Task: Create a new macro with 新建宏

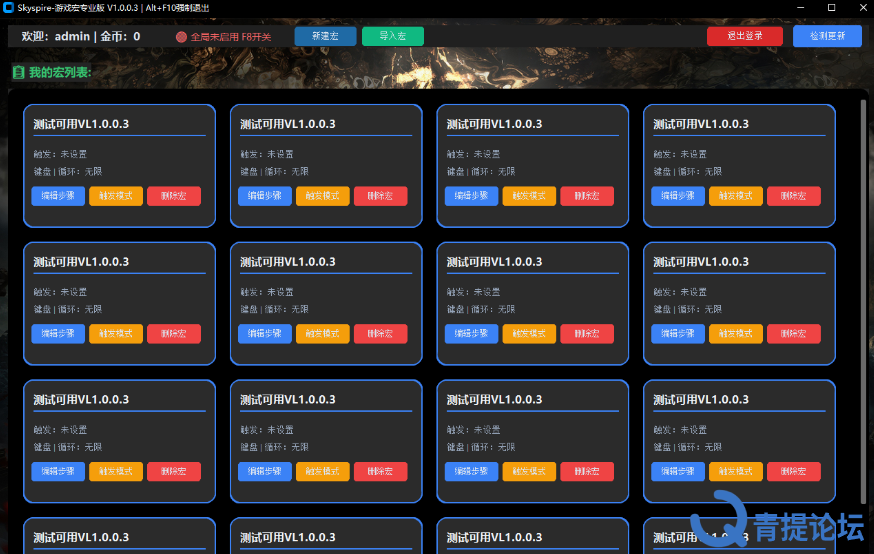Action: pos(325,36)
